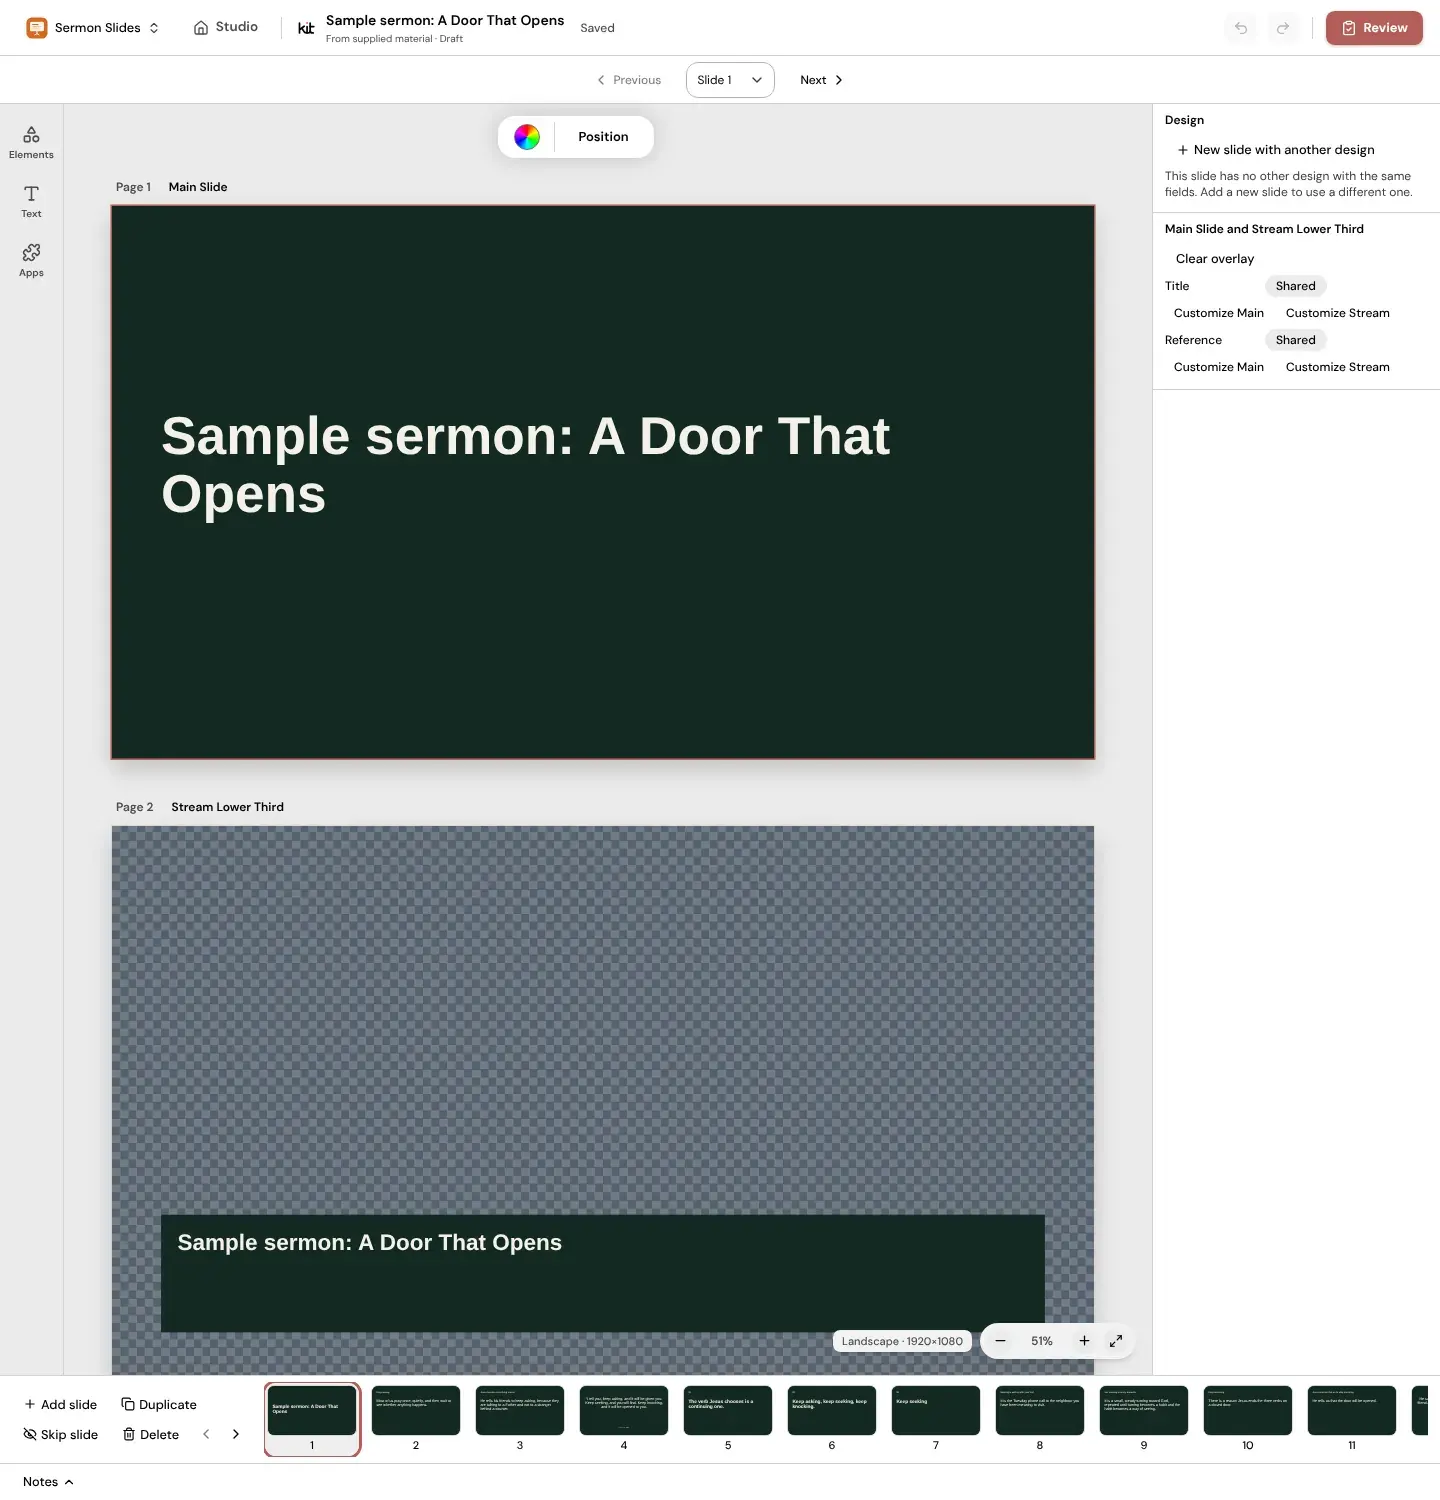Click Clear overlay
Image resolution: width=1440 pixels, height=1500 pixels.
[x=1215, y=259]
